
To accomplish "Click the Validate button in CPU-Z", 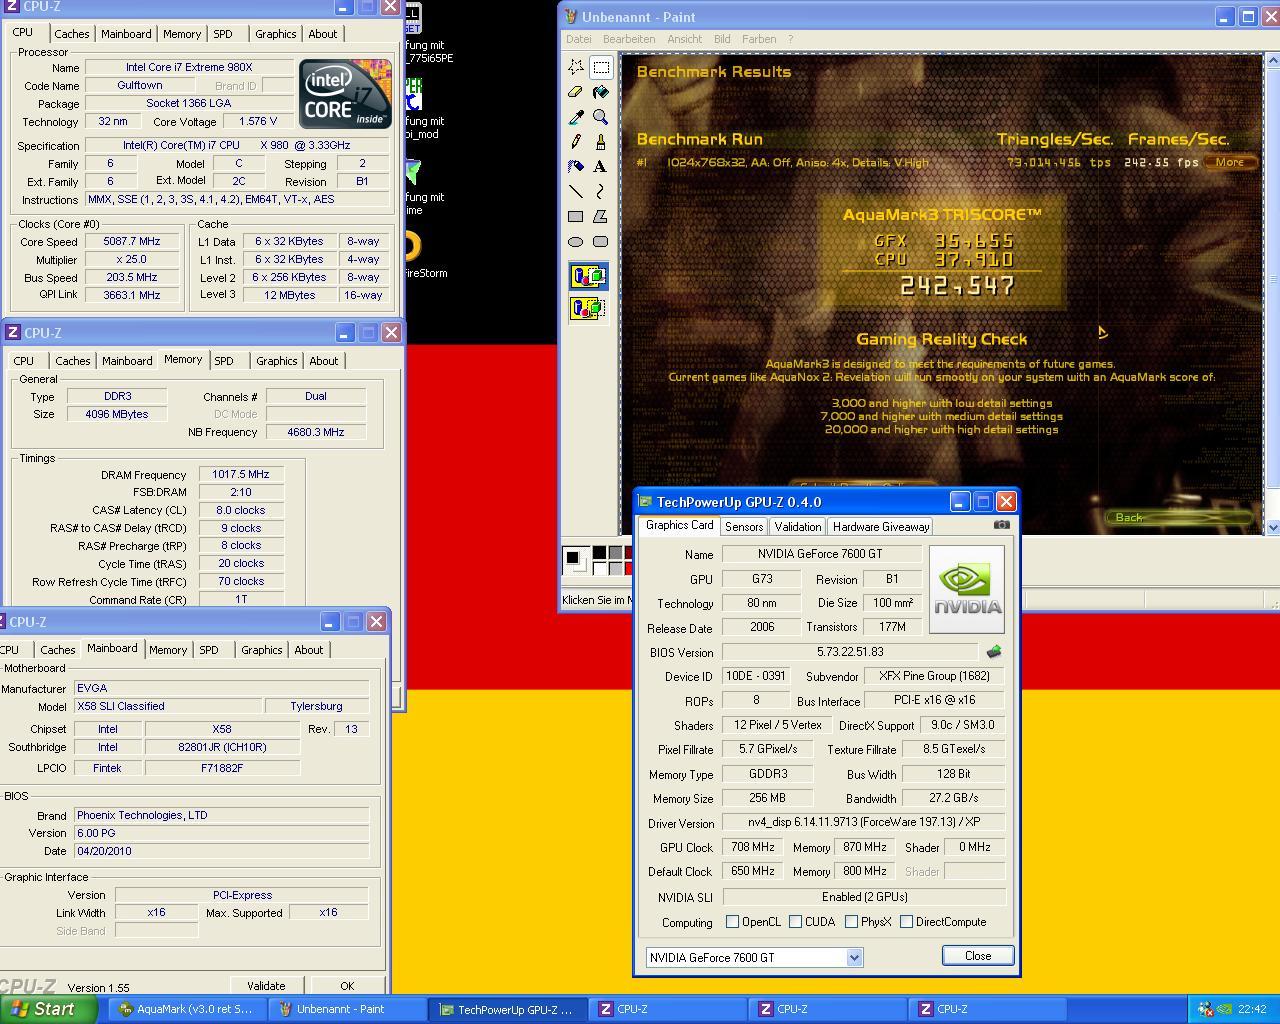I will [x=266, y=986].
